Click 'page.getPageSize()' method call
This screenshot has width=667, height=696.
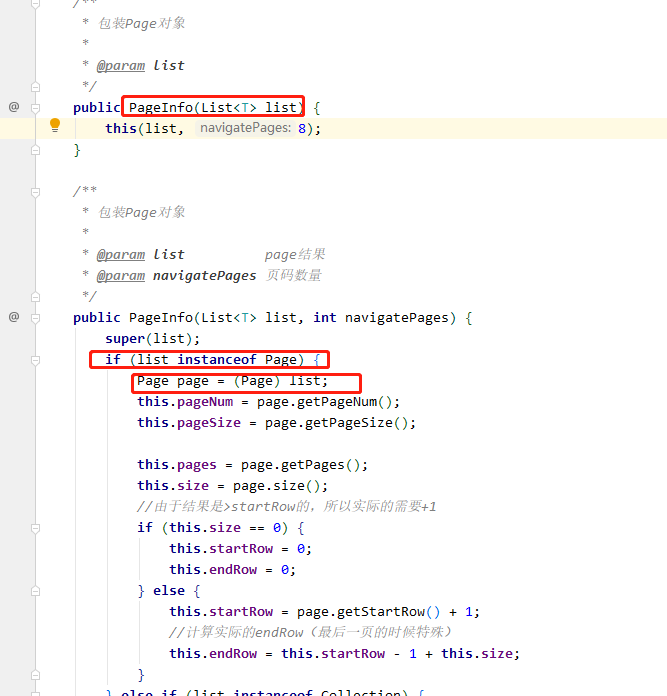[x=336, y=423]
